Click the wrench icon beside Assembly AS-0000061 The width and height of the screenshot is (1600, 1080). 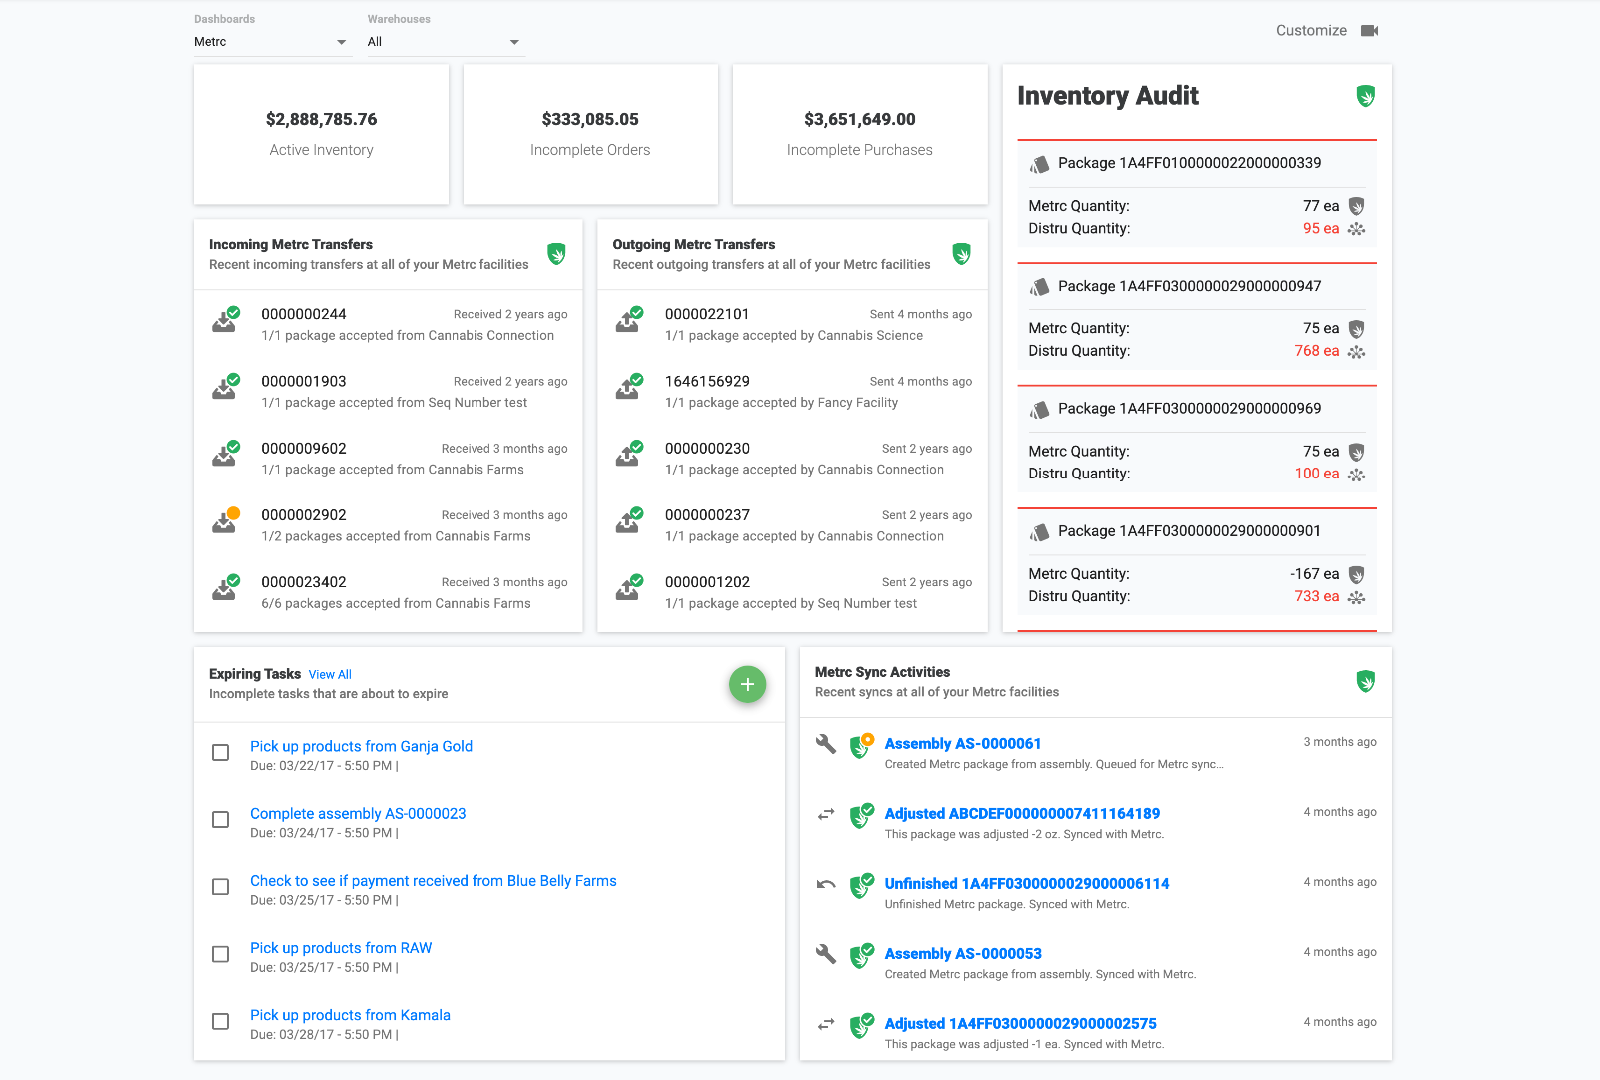click(826, 744)
